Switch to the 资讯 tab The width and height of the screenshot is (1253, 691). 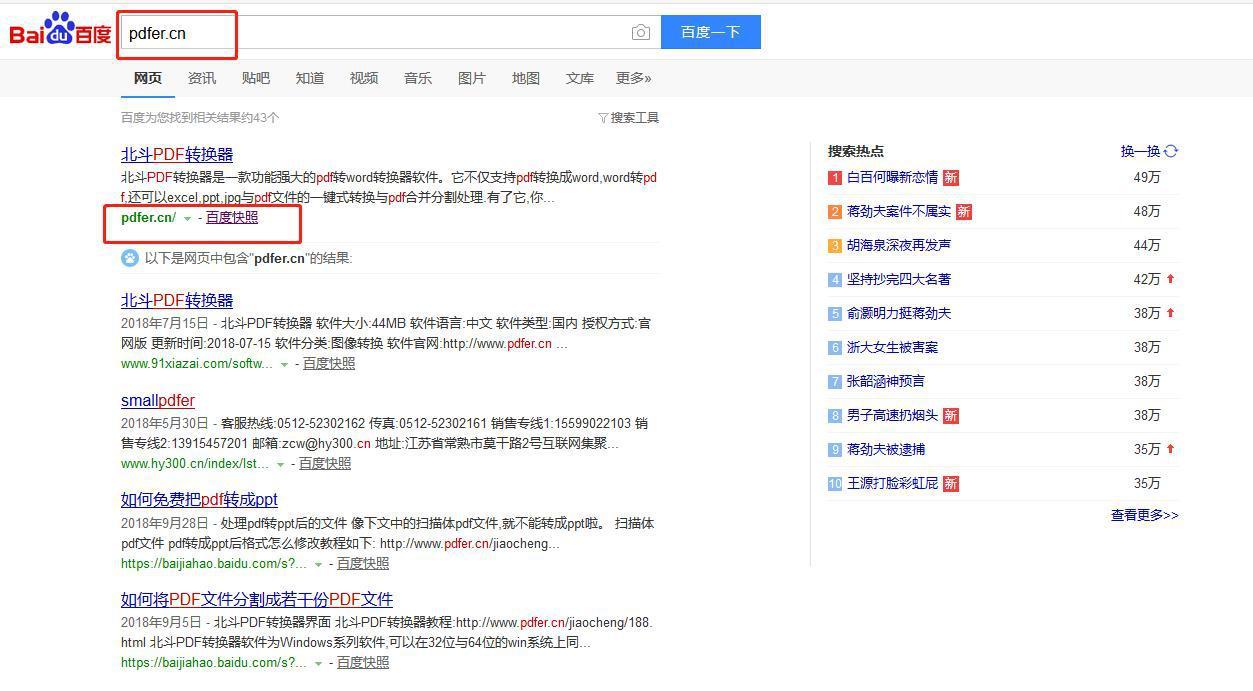coord(201,78)
